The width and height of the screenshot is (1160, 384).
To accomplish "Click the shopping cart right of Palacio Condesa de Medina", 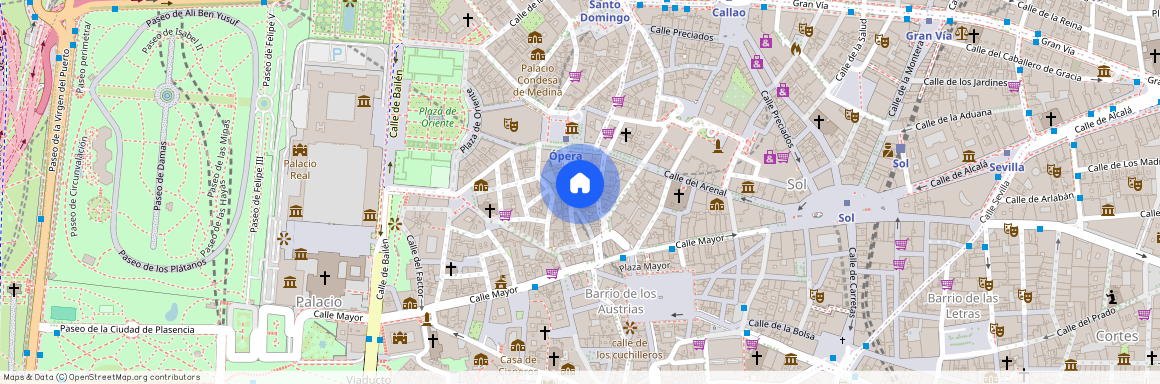I will click(x=575, y=75).
